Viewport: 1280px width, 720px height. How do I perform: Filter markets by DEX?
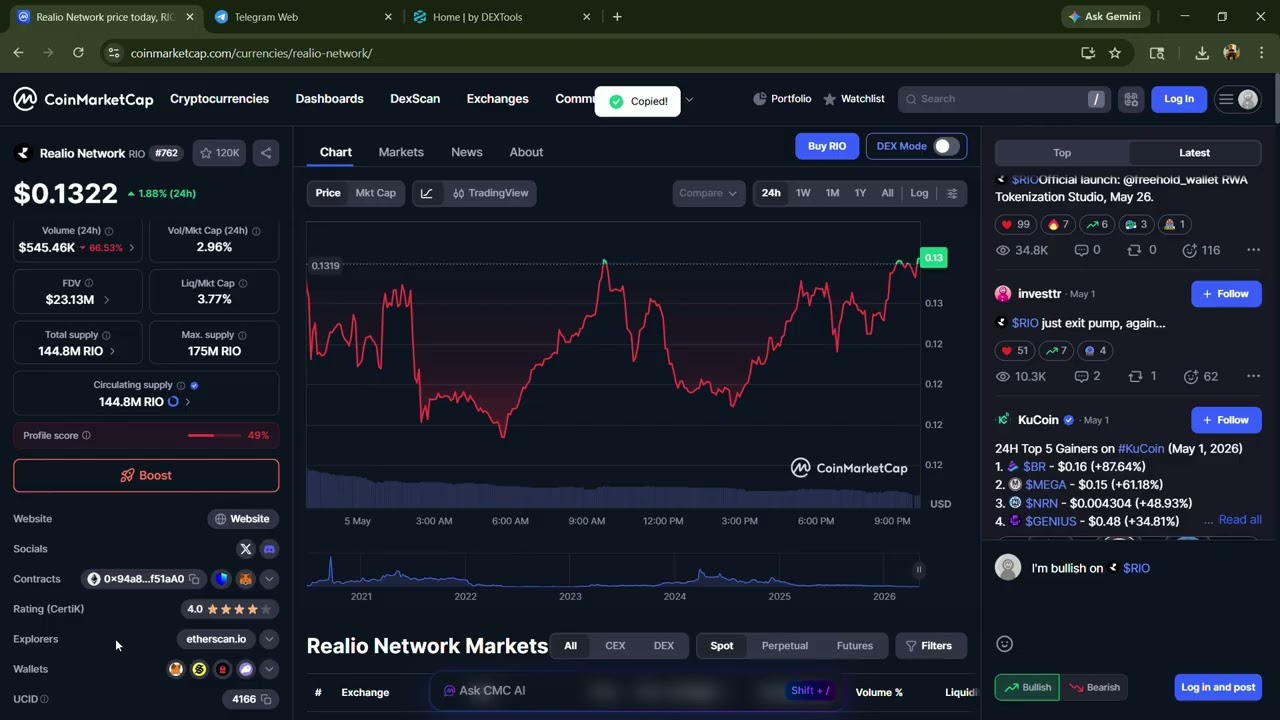point(664,646)
